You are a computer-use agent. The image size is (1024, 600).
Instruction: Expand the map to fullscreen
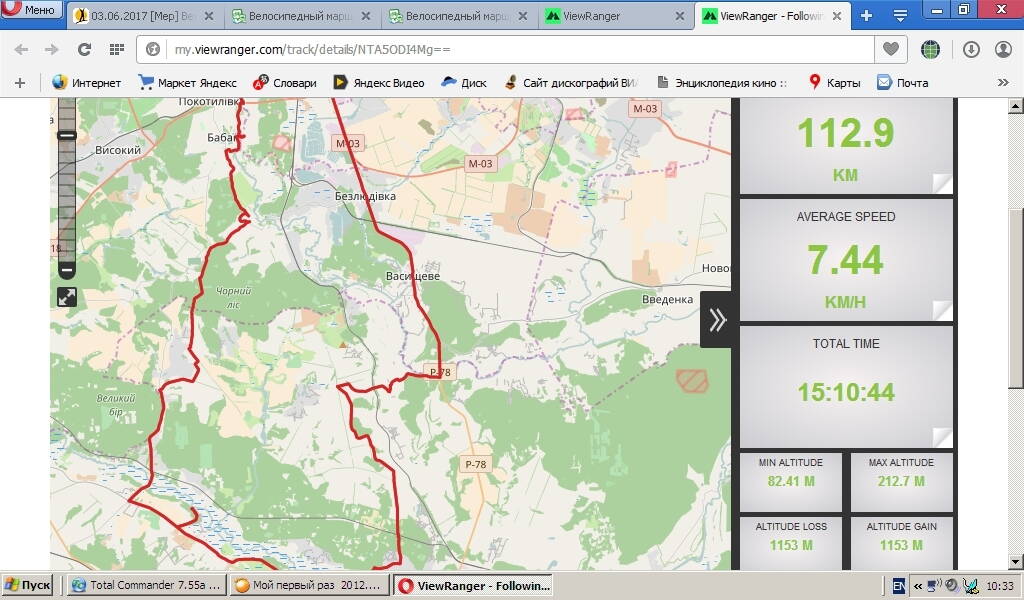click(67, 297)
